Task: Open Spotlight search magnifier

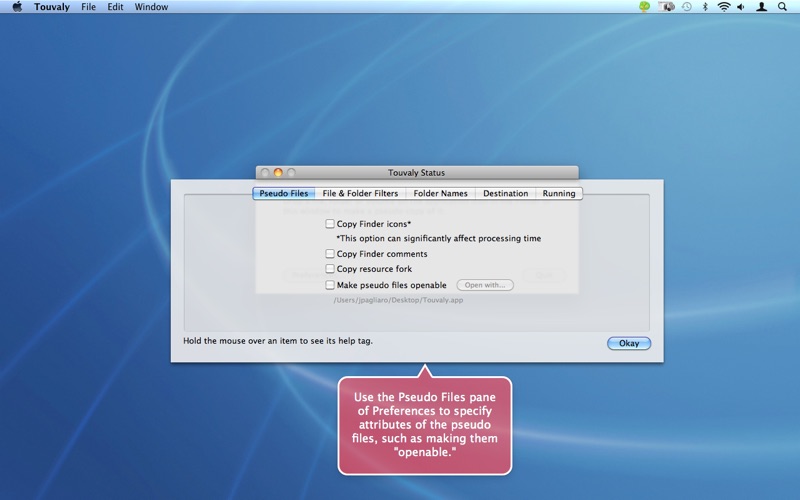Action: [782, 7]
